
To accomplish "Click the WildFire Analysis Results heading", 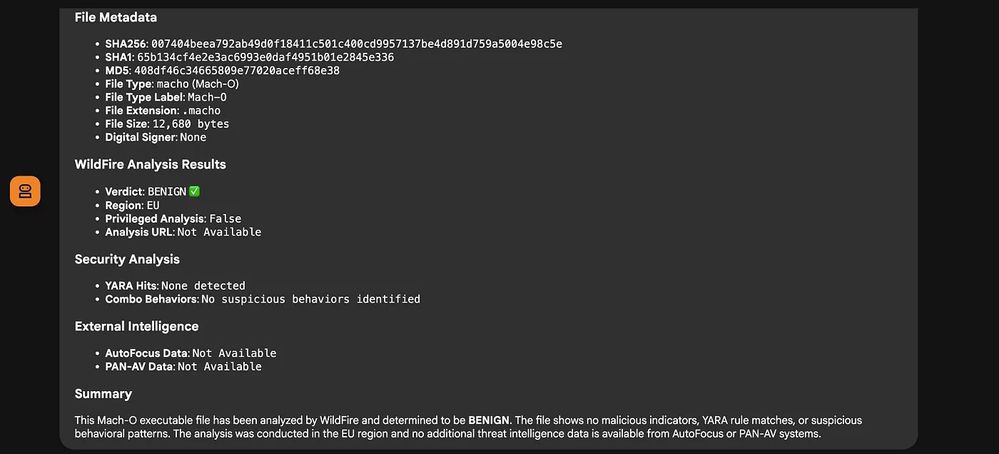I will pos(150,164).
